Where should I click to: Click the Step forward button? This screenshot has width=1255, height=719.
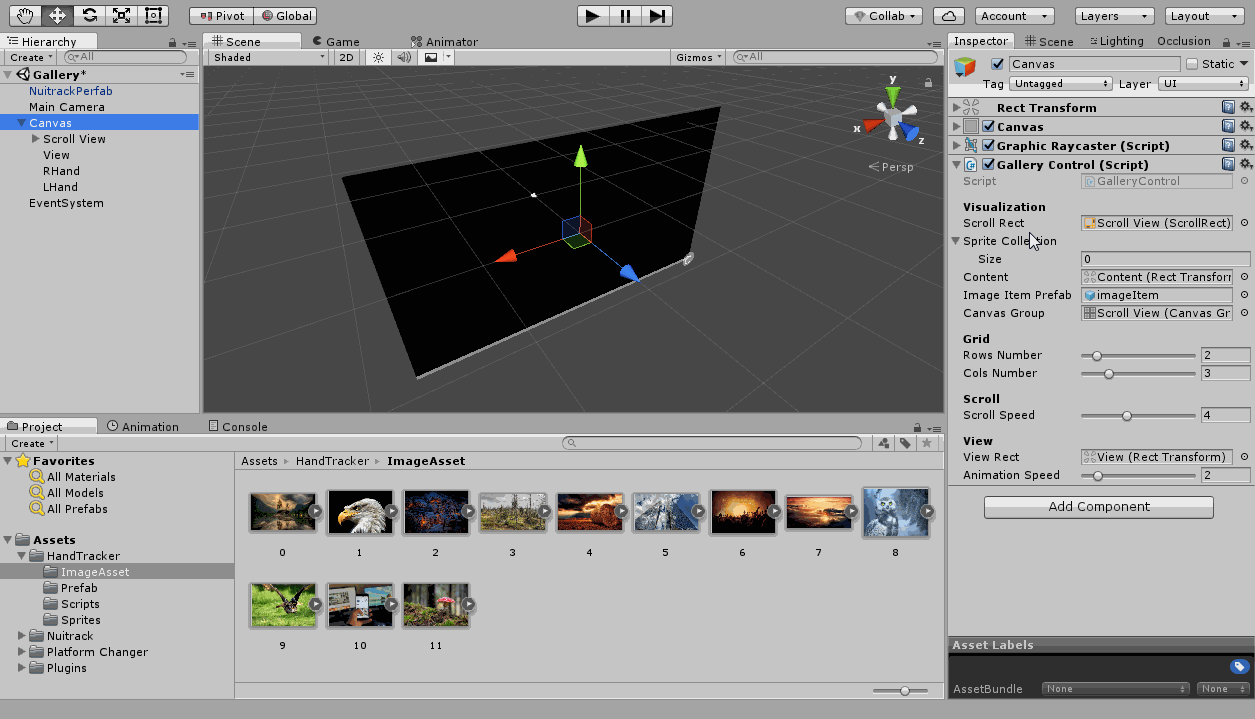pyautogui.click(x=657, y=15)
